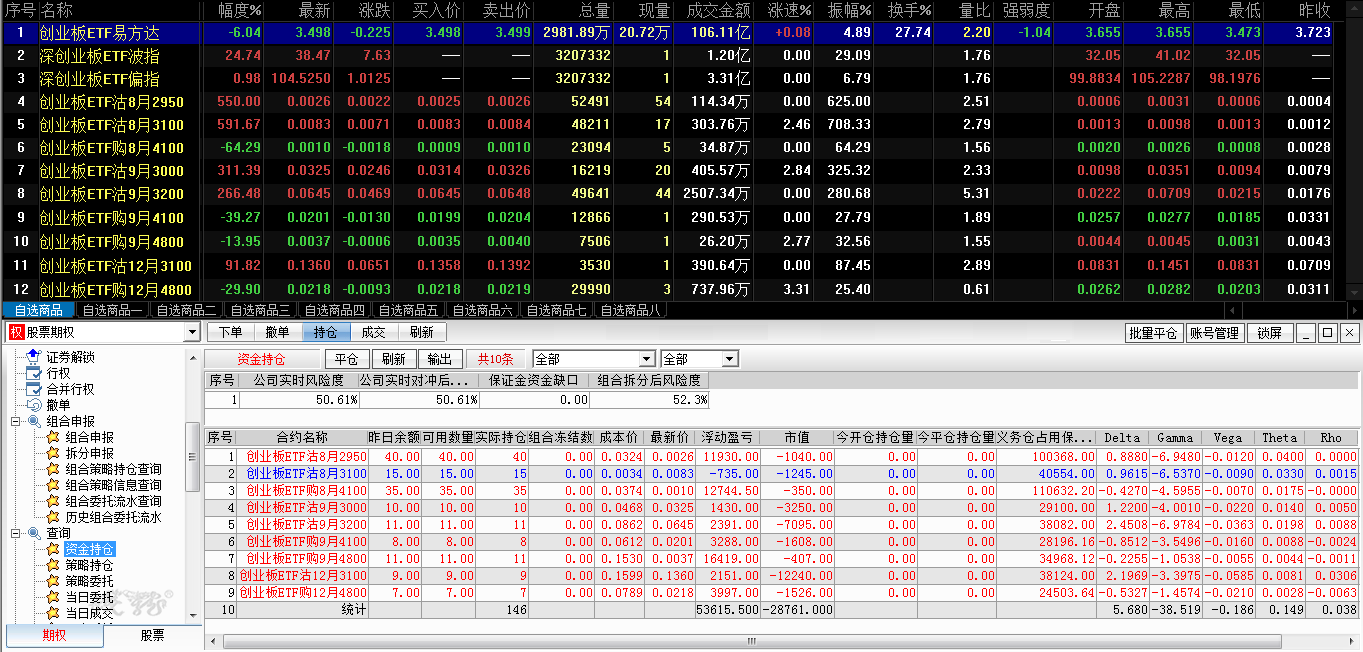The width and height of the screenshot is (1363, 652).
Task: Switch to 自选商品一 watchlist tab
Action: pyautogui.click(x=112, y=310)
